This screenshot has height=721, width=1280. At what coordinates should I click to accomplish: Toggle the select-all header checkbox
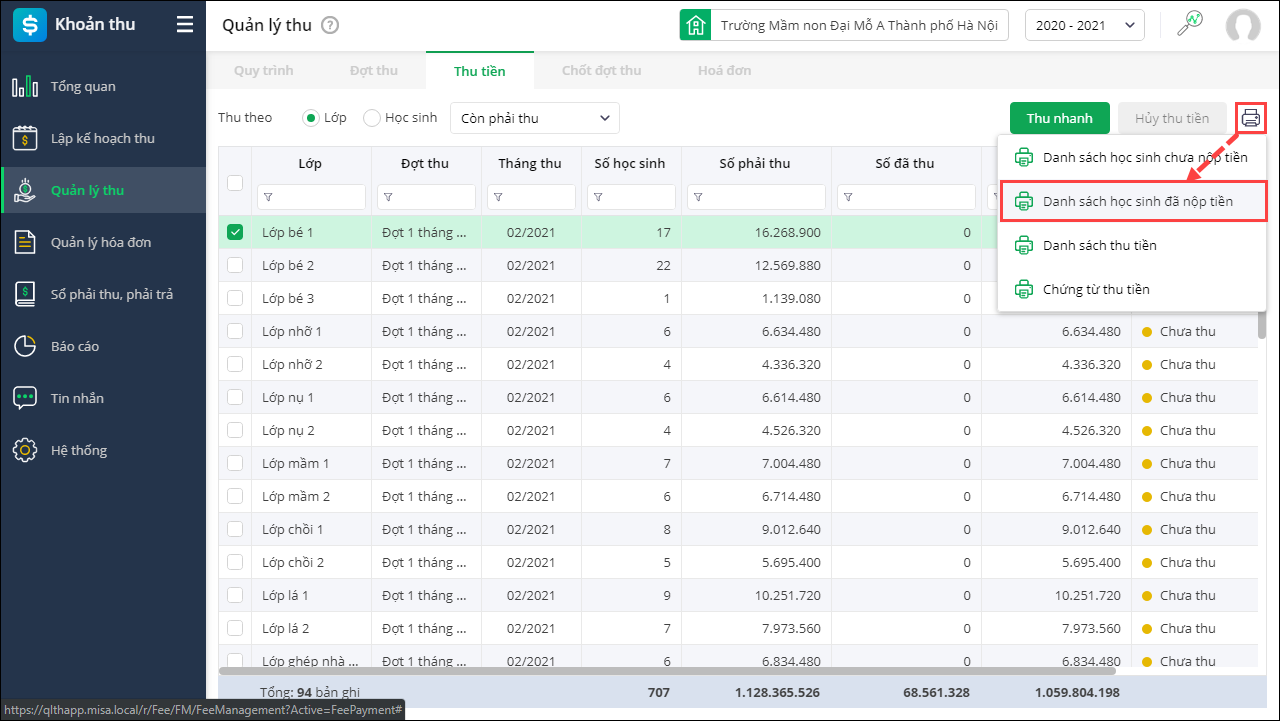point(235,182)
